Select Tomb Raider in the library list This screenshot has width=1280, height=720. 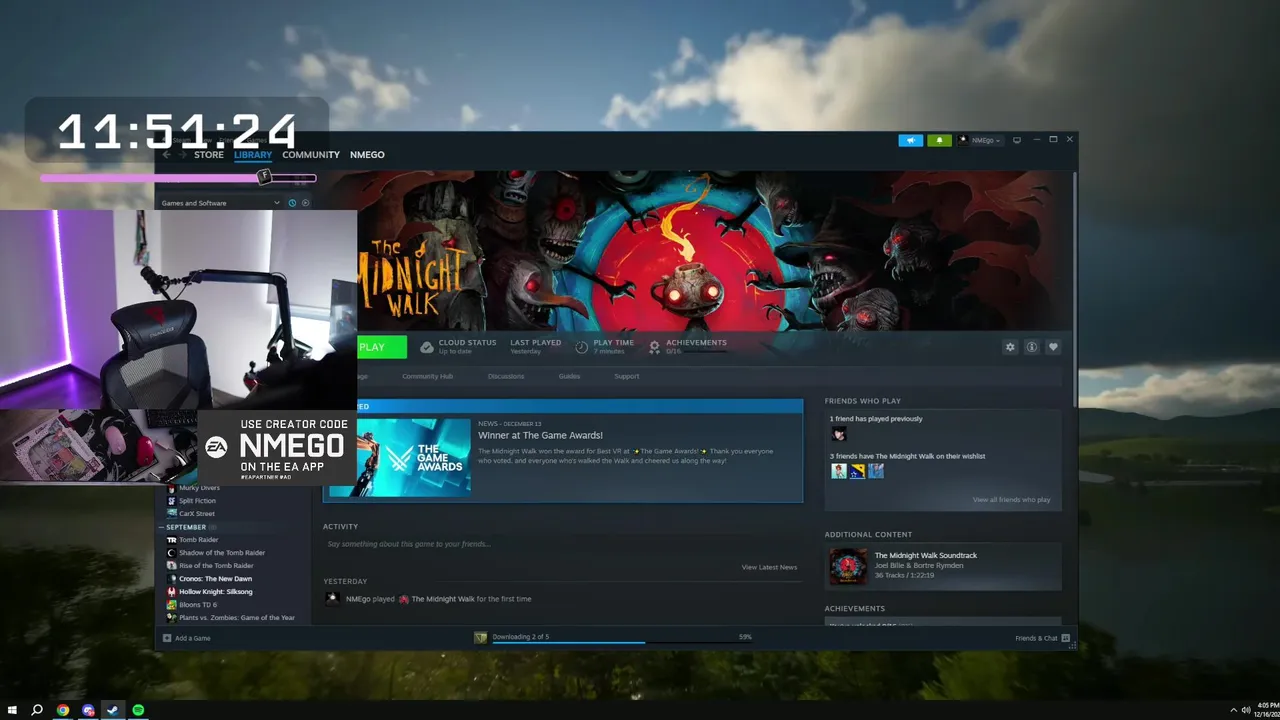pos(198,540)
